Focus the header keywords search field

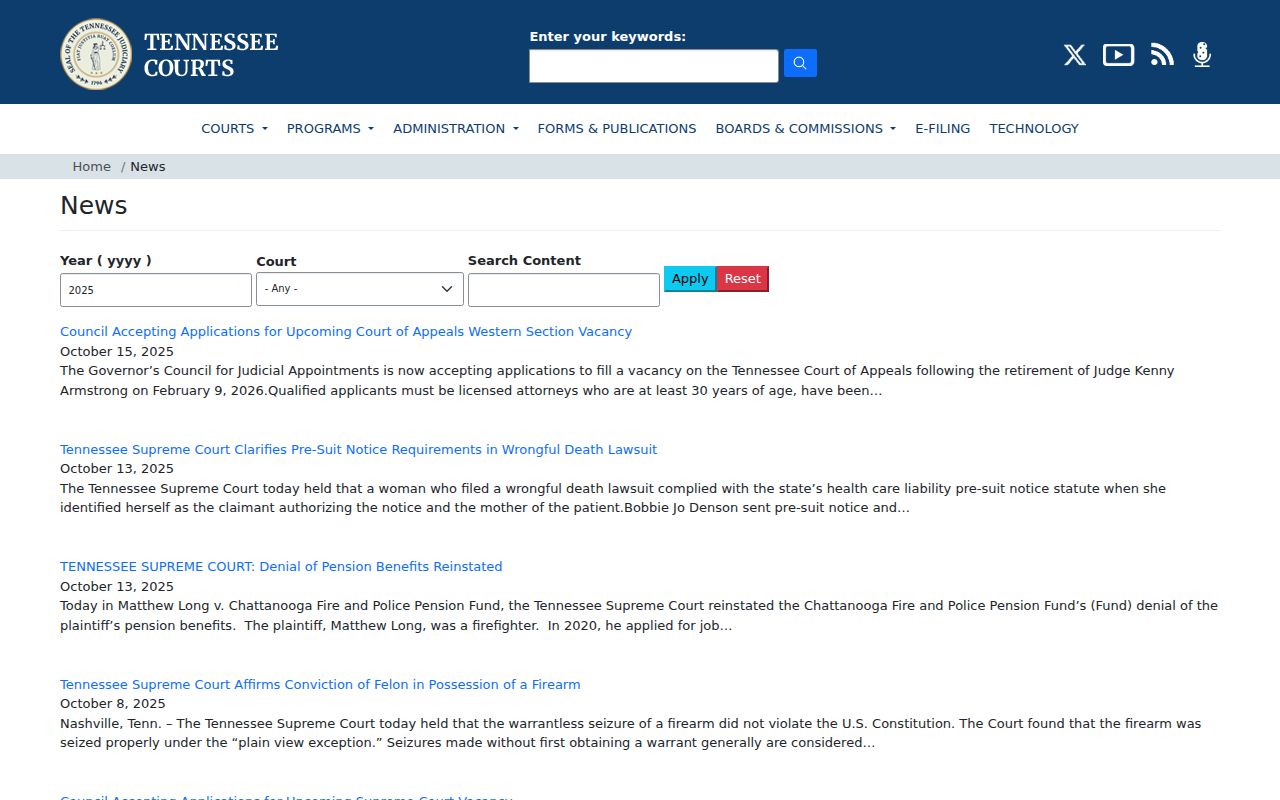tap(654, 66)
